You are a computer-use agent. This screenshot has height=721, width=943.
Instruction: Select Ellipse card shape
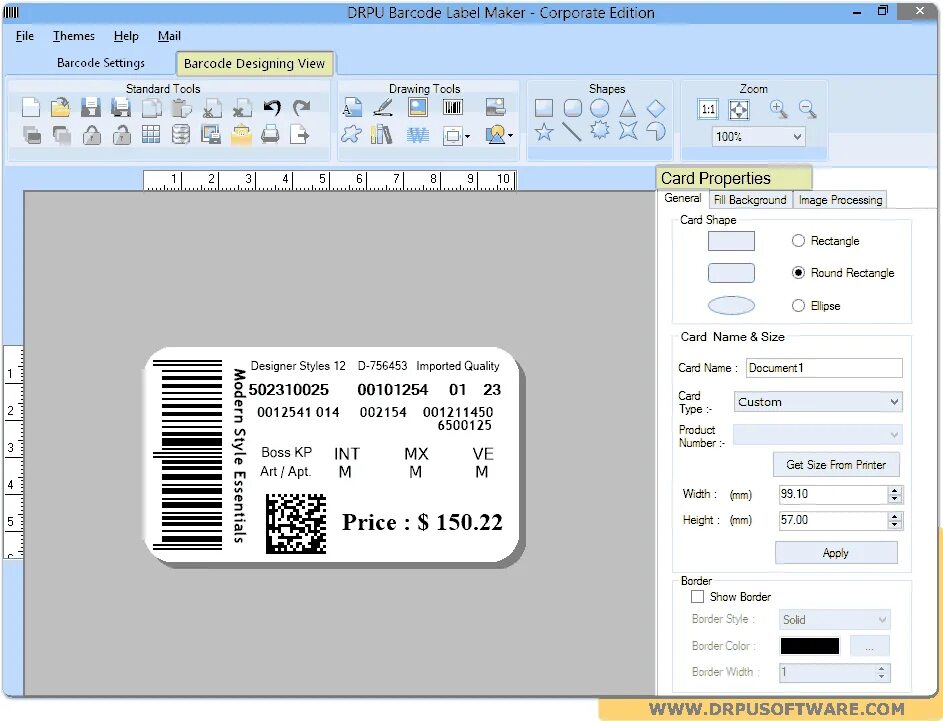coord(798,305)
